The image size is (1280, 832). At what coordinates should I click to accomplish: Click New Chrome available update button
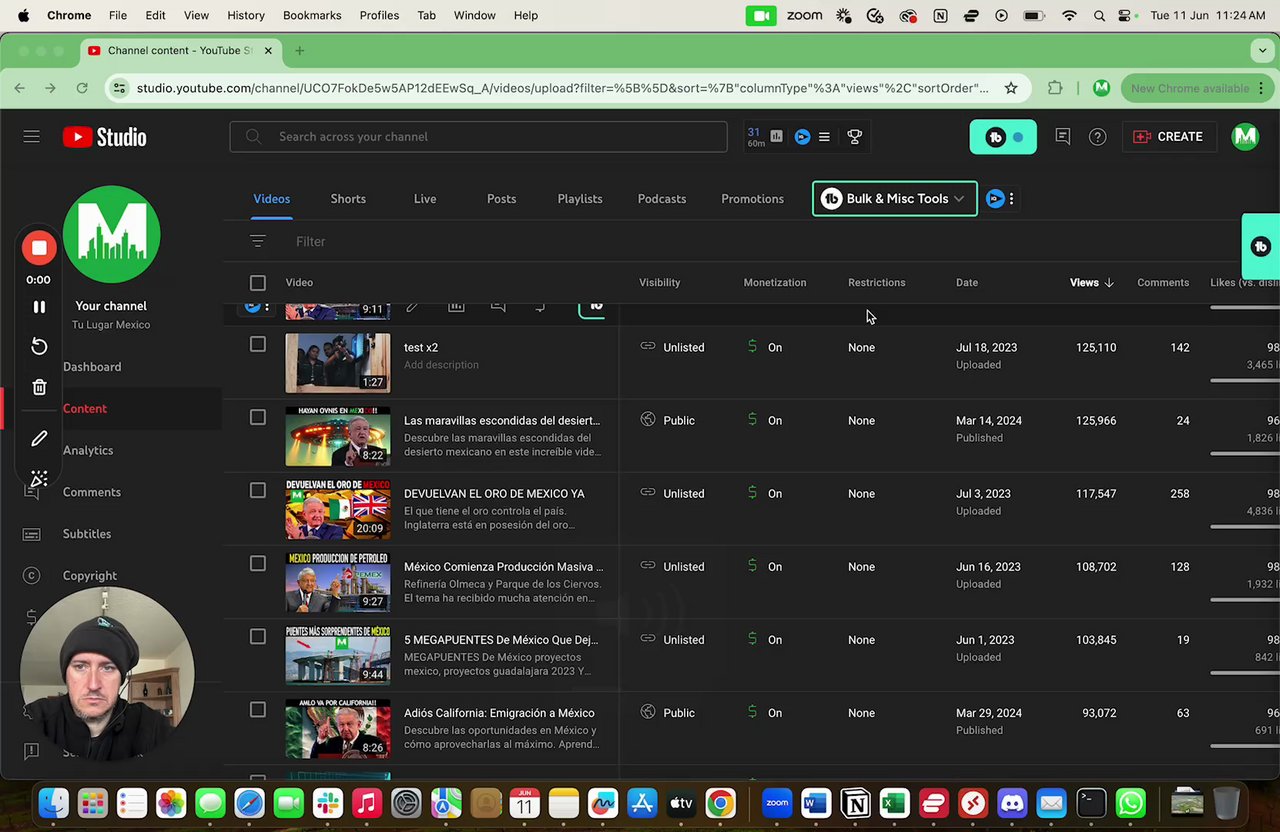pos(1196,88)
